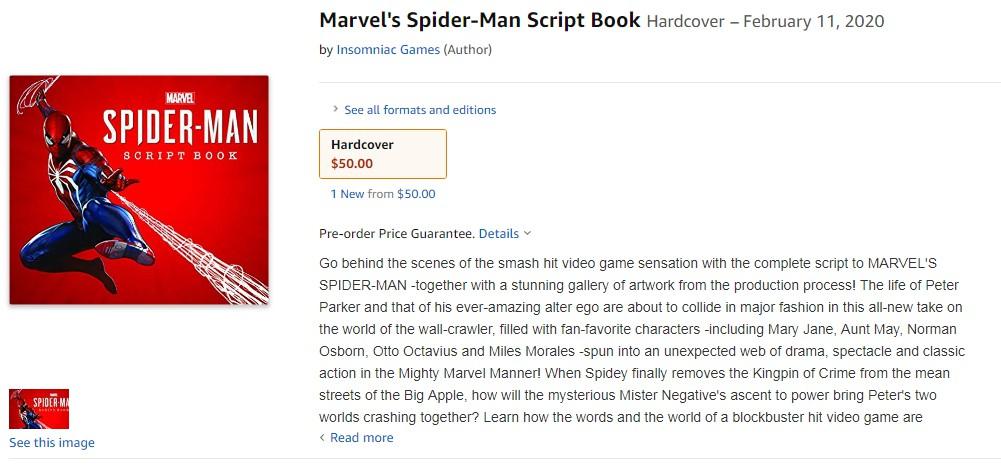This screenshot has height=469, width=1001.
Task: Open the large Spider-Man book cover image
Action: 139,189
